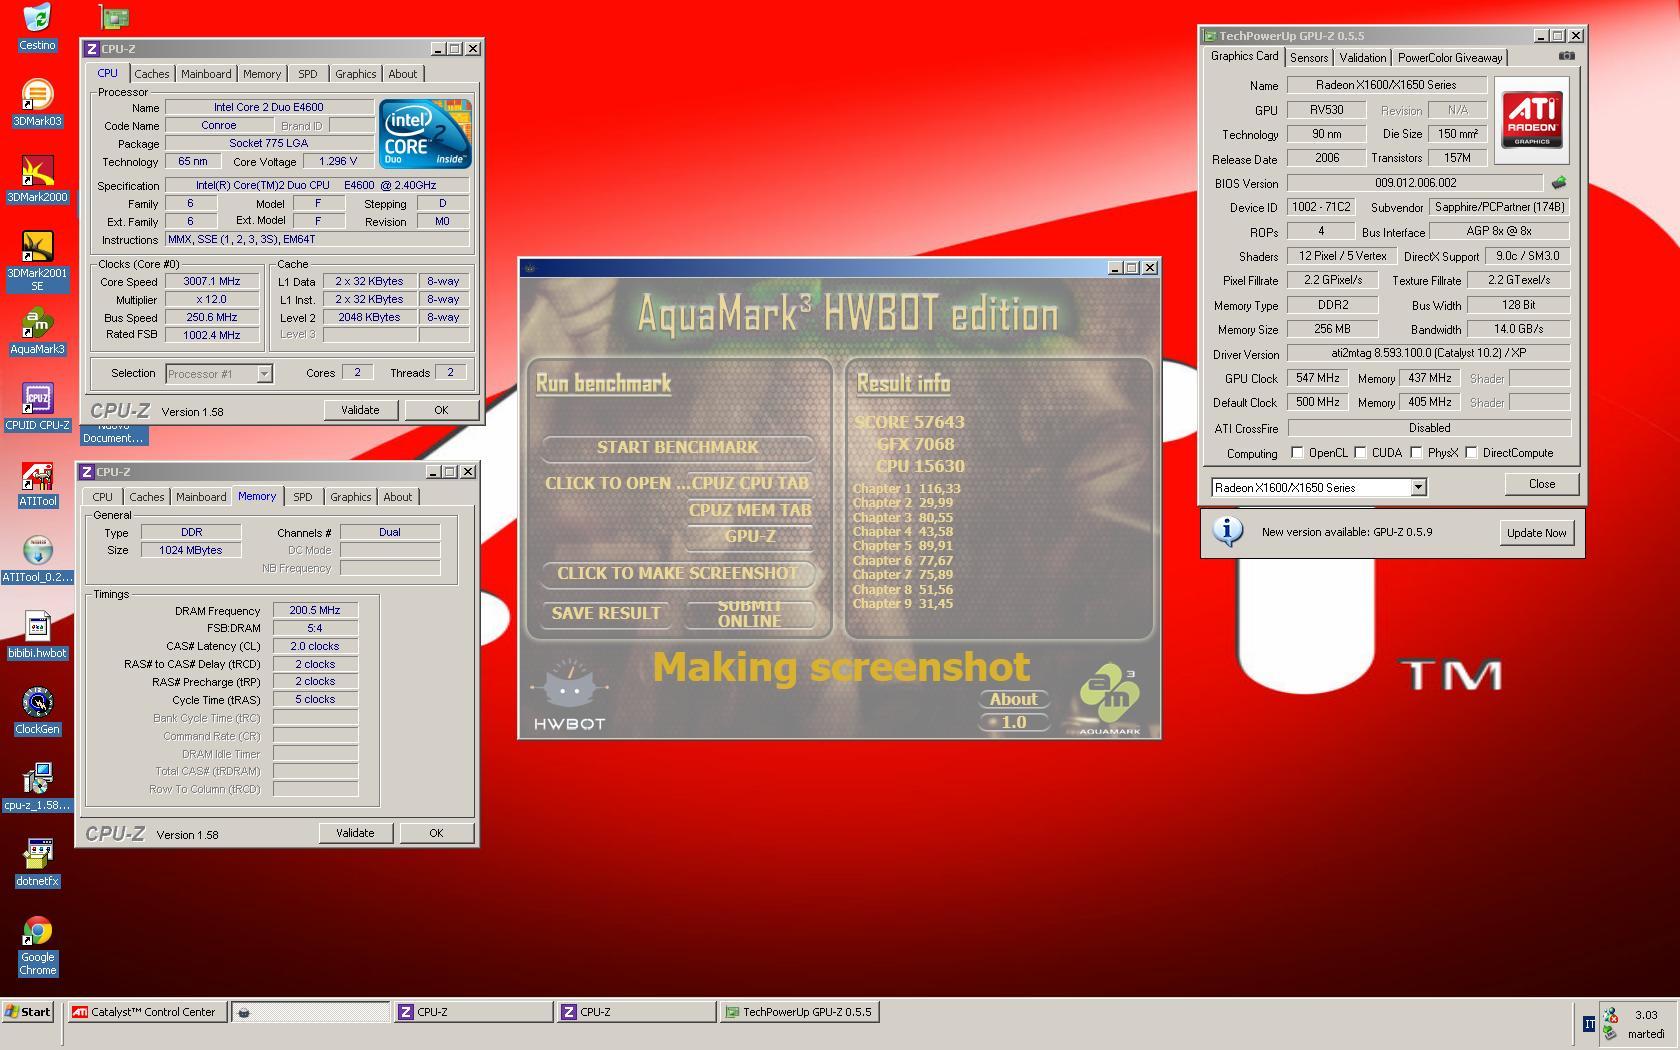Open Graphics tab in bottom CPU-Z window
Image resolution: width=1680 pixels, height=1050 pixels.
351,497
